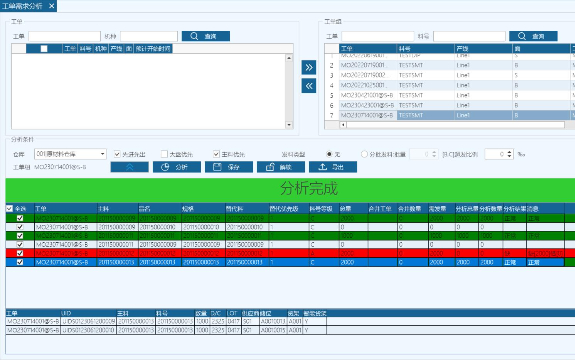Toggle the select-all 全选 header checkbox

click(x=10, y=209)
